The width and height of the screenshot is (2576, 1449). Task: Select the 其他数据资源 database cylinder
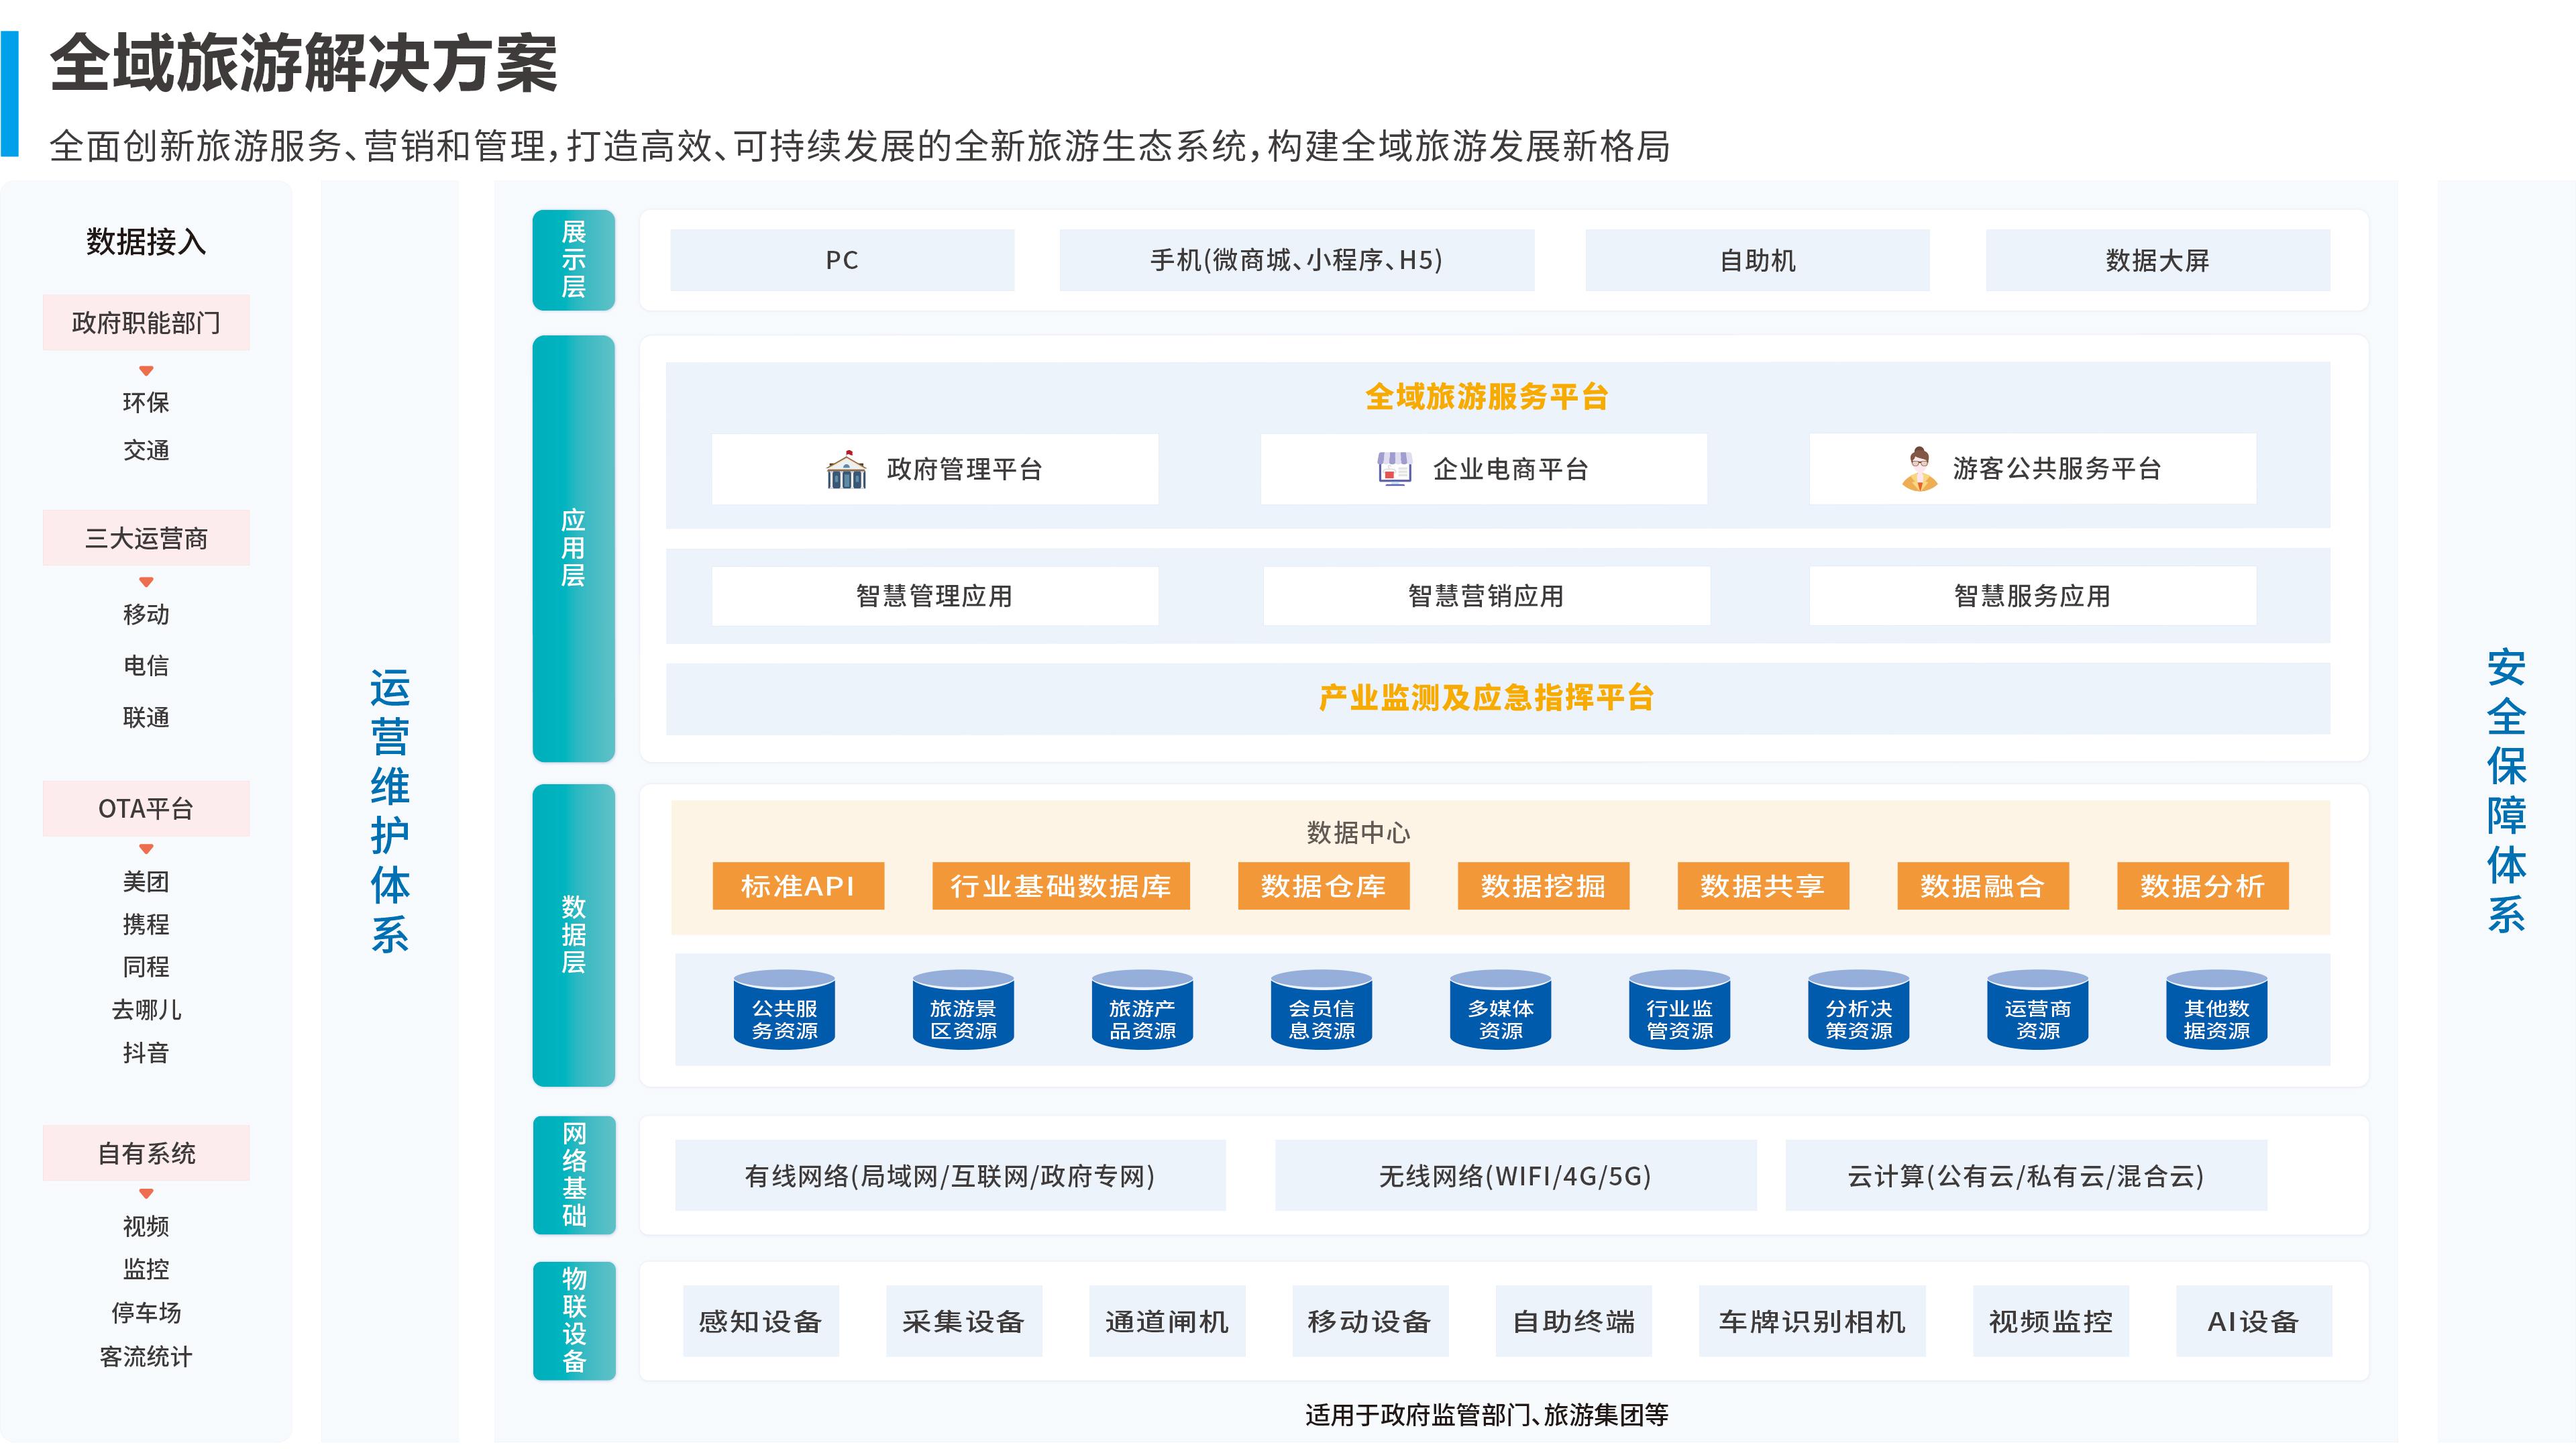(x=2216, y=1011)
